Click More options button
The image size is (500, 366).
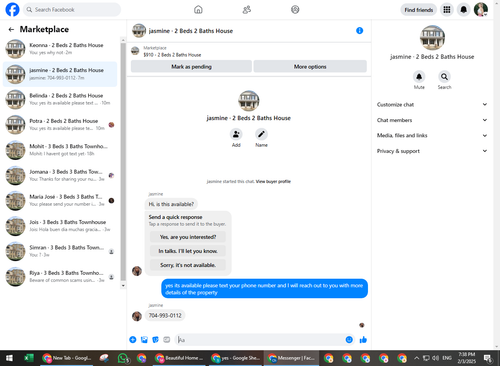coord(310,66)
